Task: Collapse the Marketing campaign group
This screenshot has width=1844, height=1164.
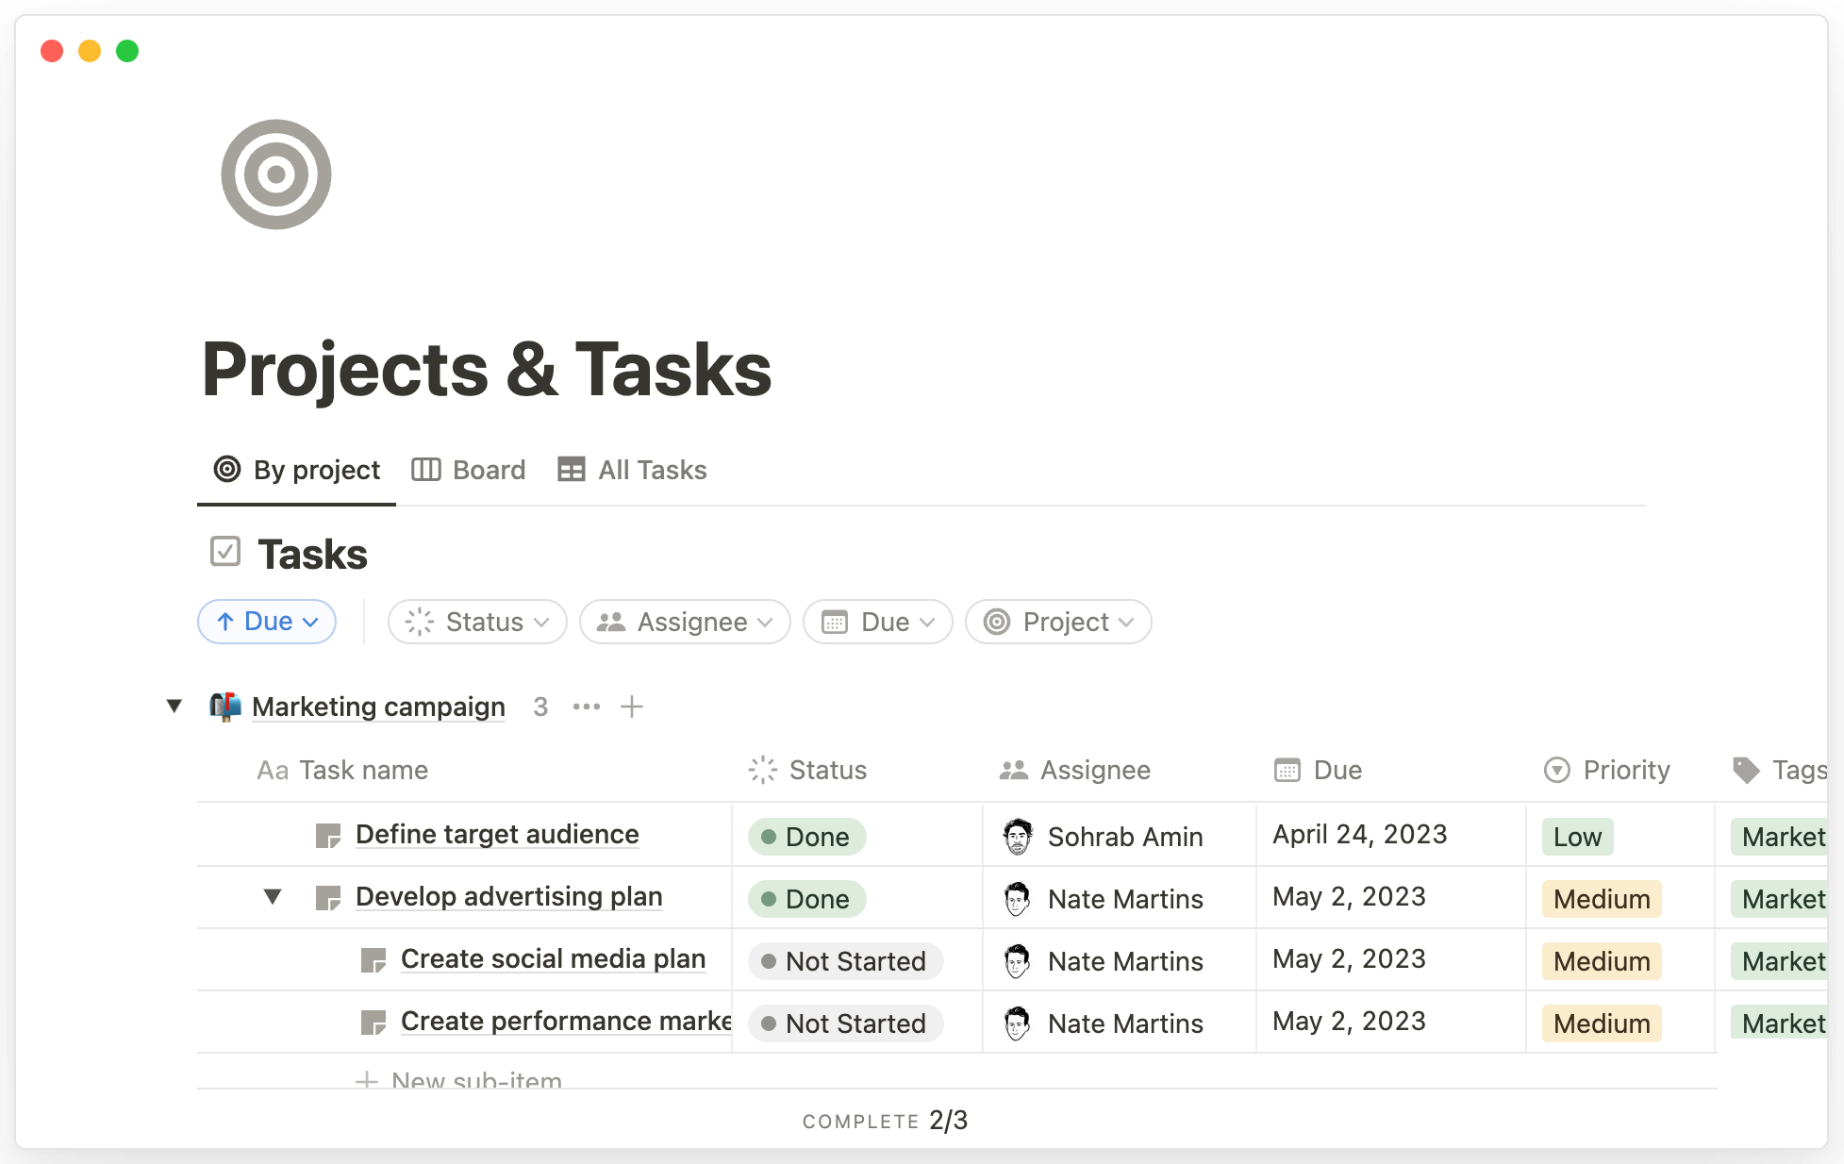Action: (174, 706)
